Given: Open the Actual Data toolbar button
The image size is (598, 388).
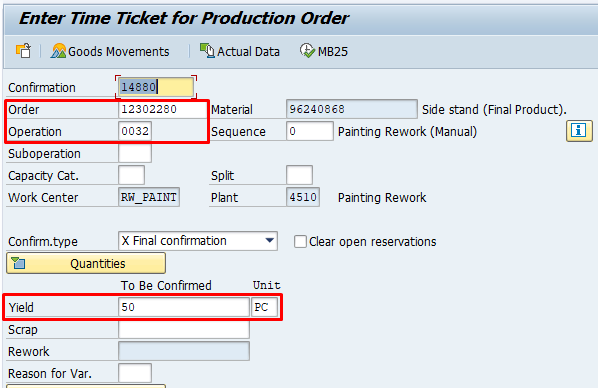Looking at the screenshot, I should 240,51.
